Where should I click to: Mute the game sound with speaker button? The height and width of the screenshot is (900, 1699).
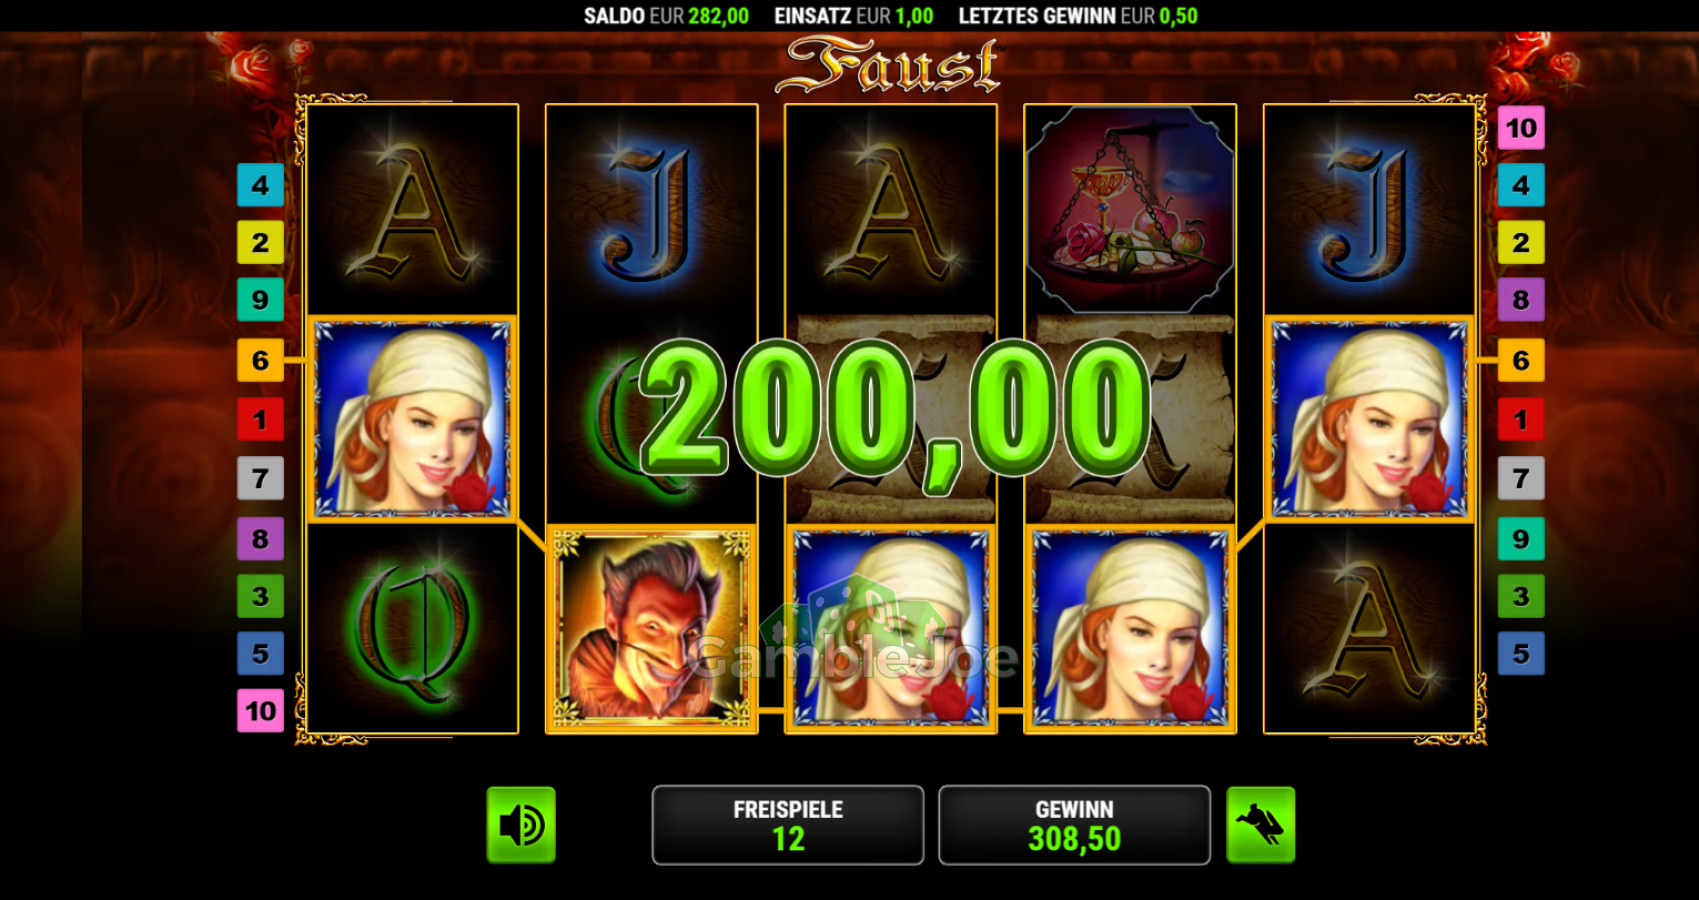pos(521,825)
